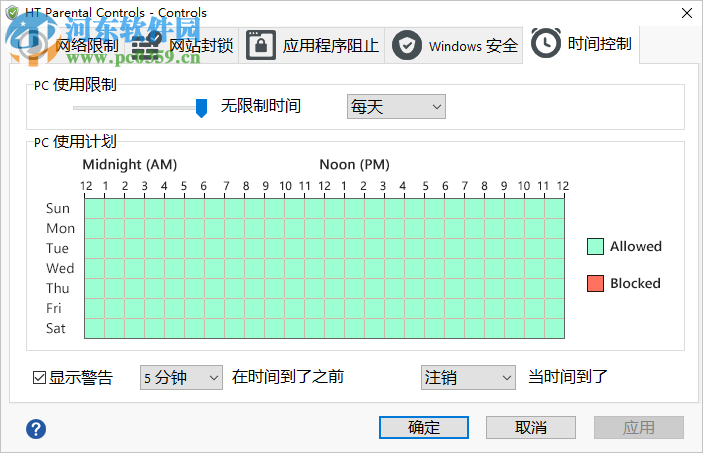
Task: Click the red Blocked color swatch
Action: pyautogui.click(x=595, y=283)
